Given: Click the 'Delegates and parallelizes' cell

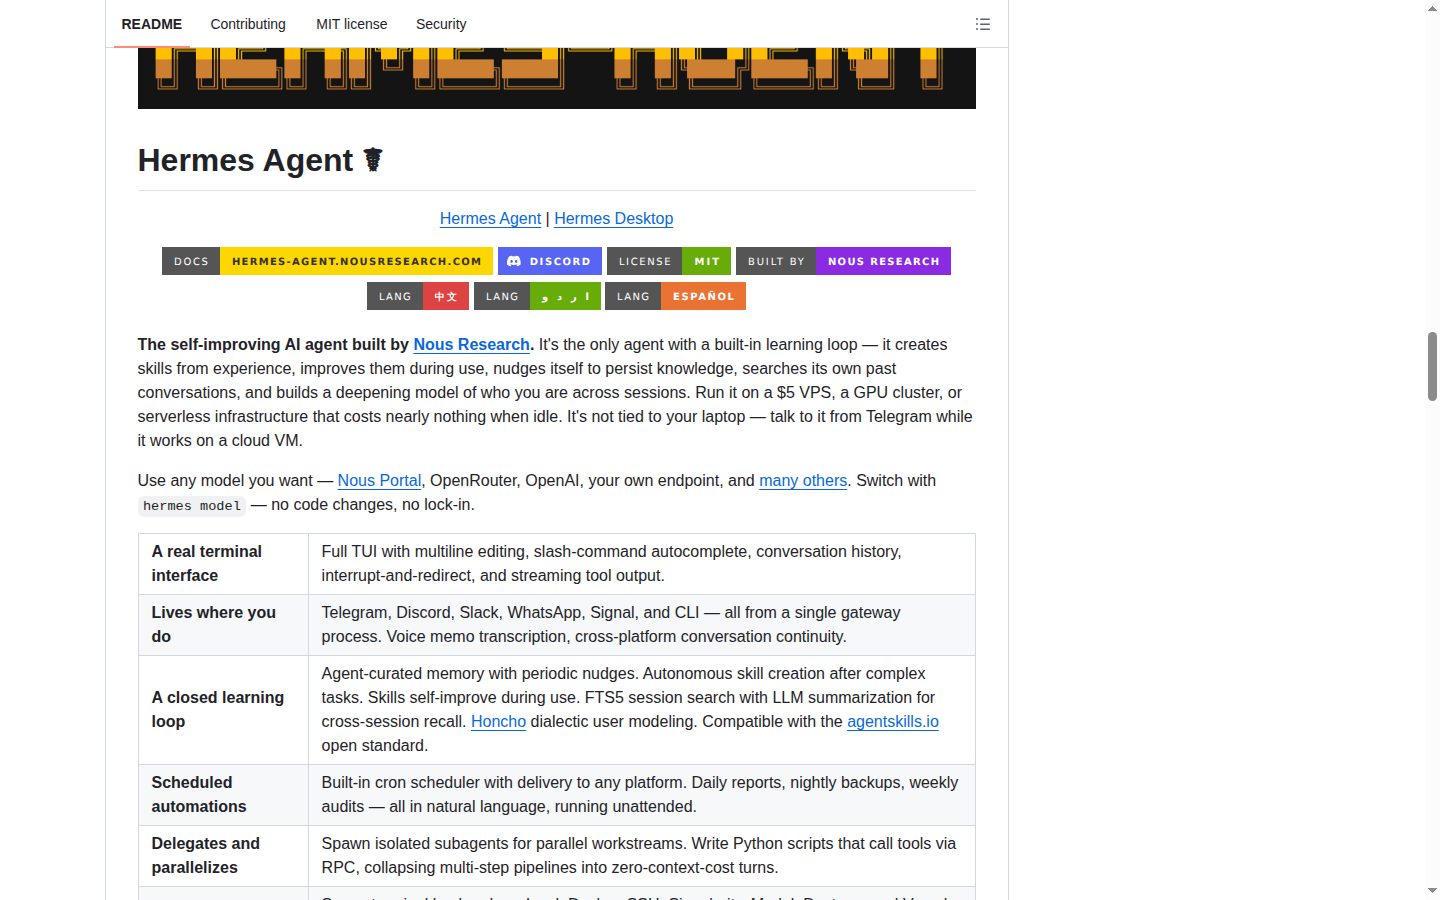Looking at the screenshot, I should 223,856.
